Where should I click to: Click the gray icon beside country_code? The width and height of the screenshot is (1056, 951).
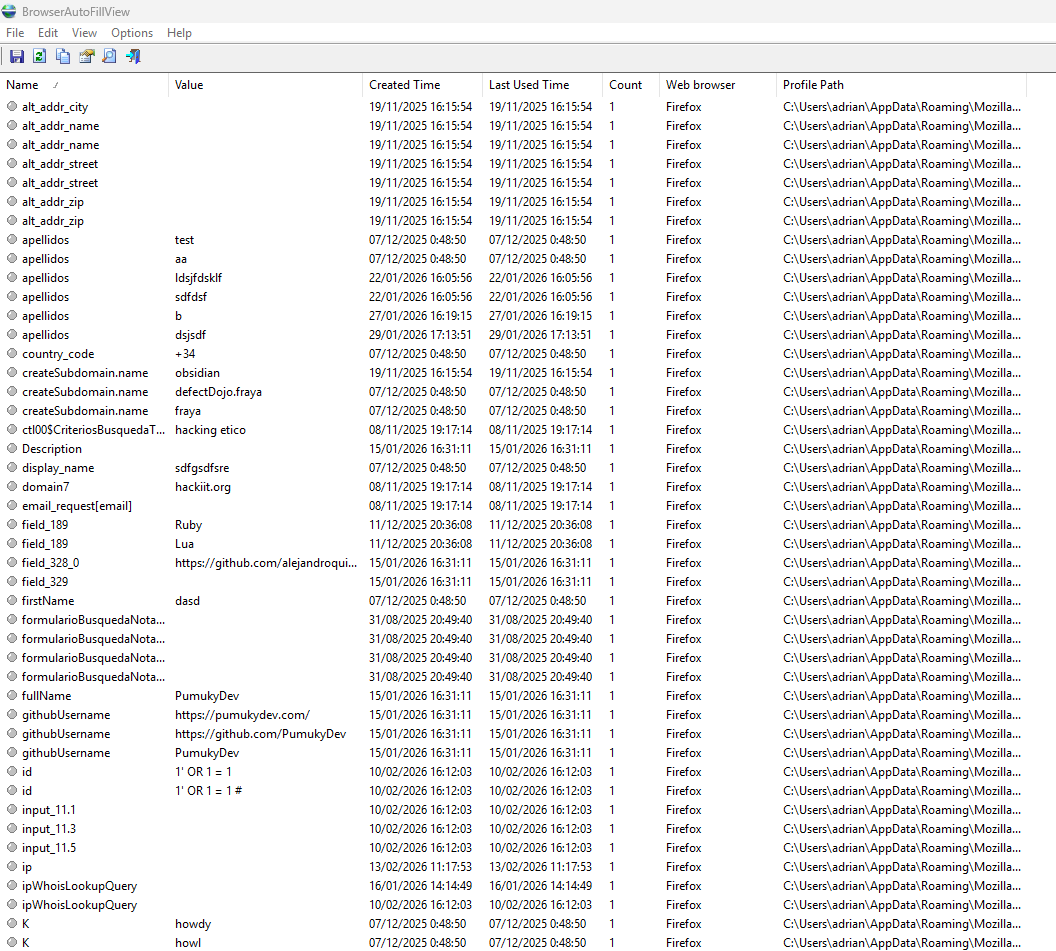[x=12, y=354]
